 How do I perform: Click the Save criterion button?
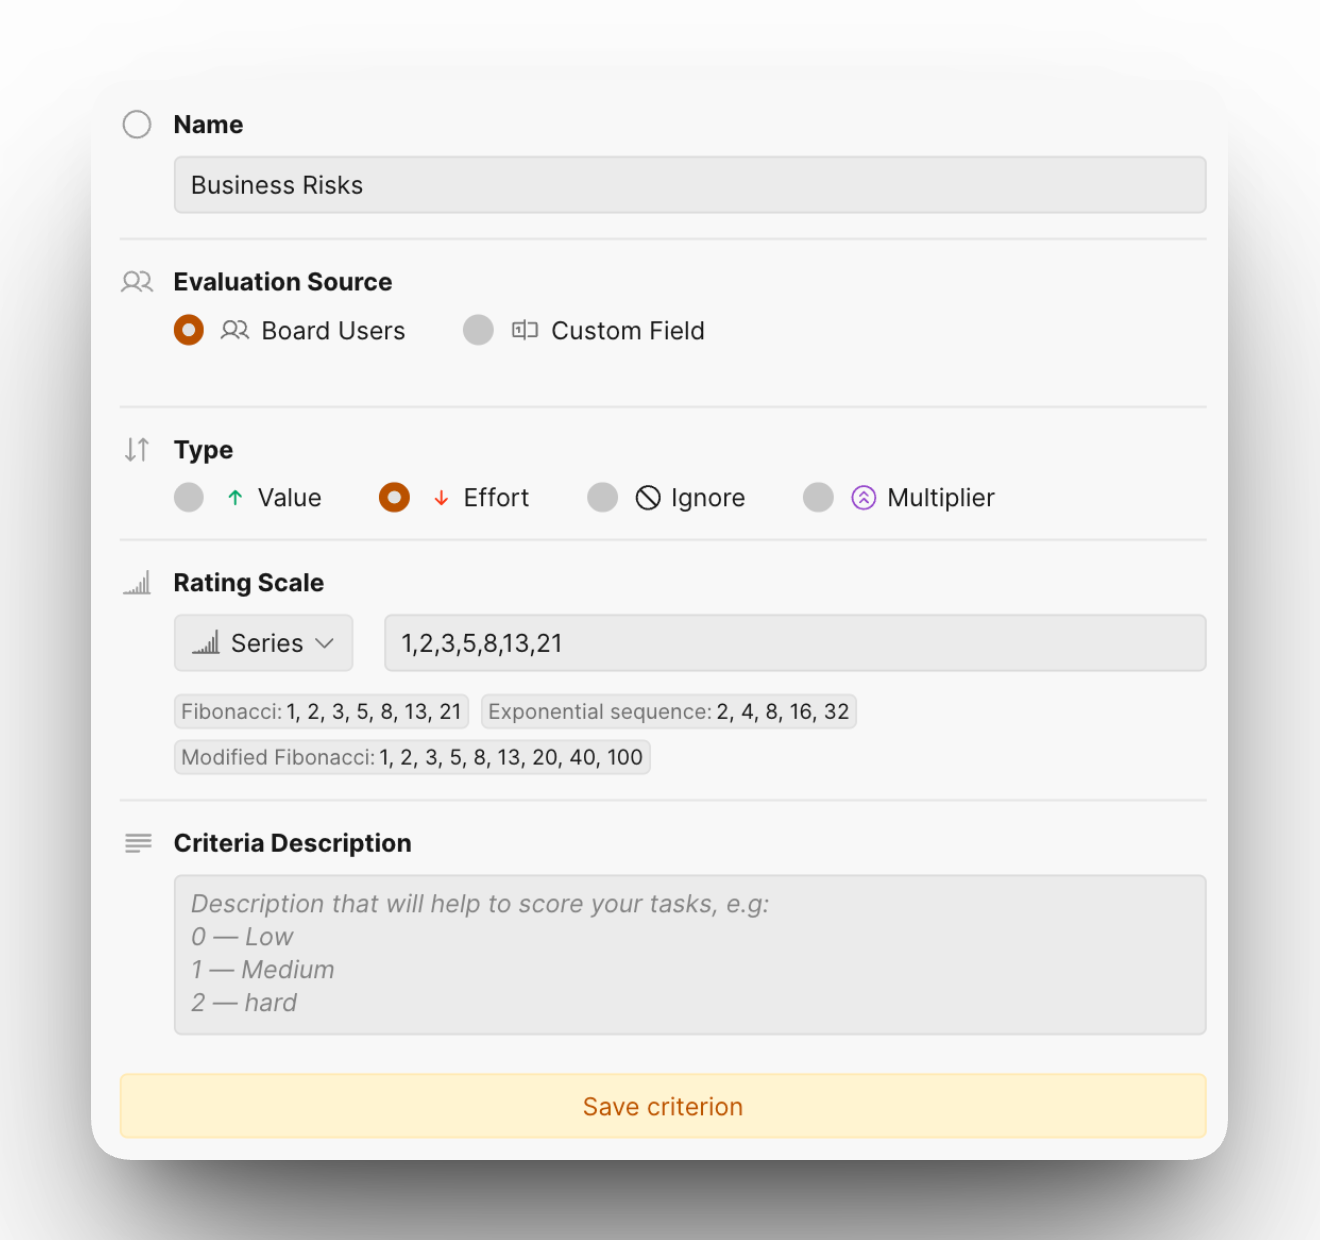click(x=663, y=1106)
